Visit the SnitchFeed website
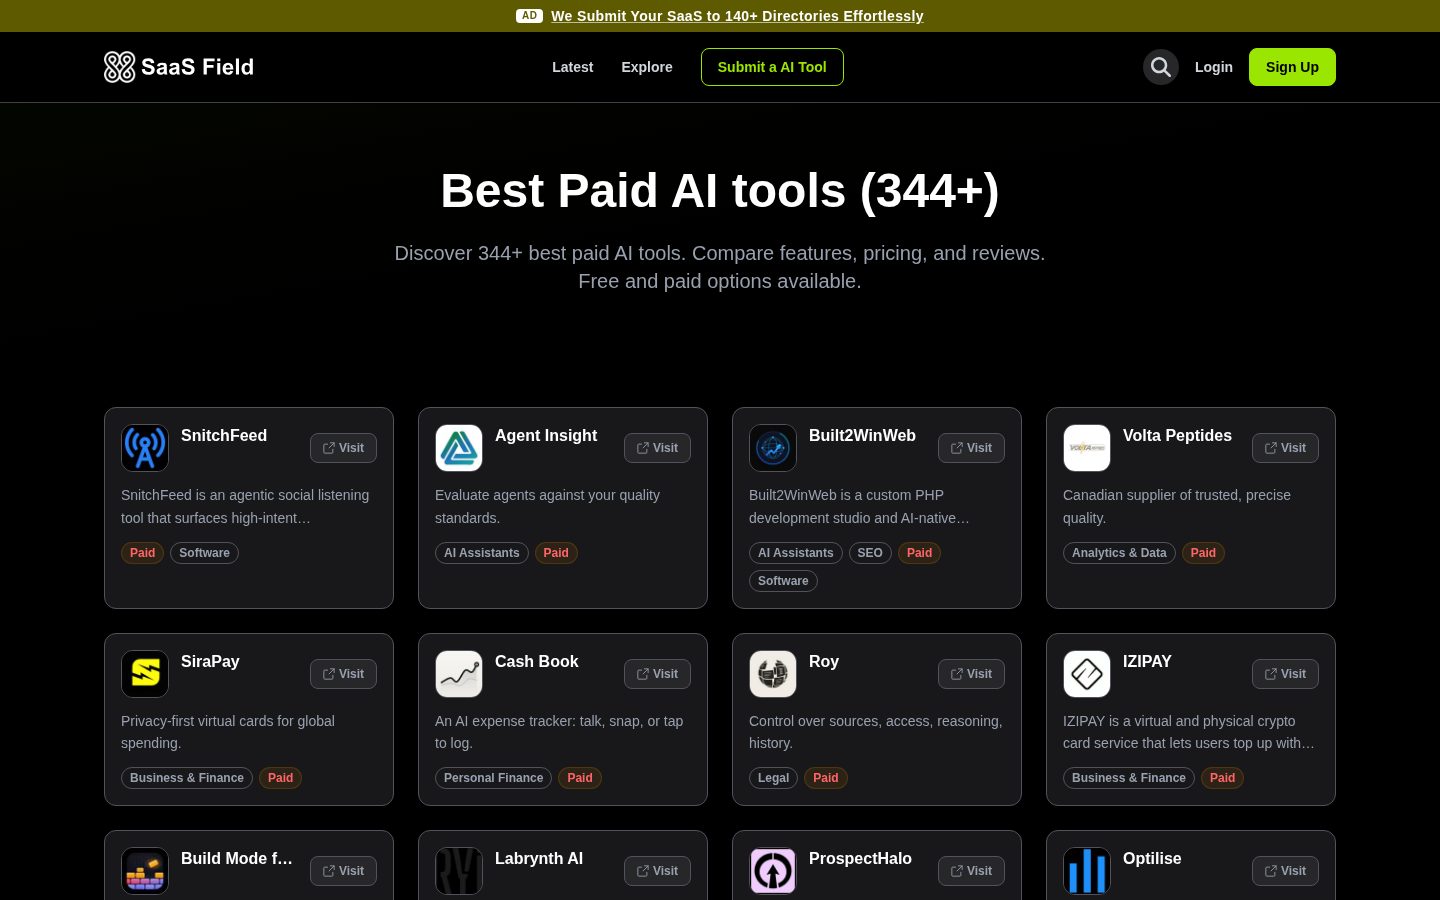The image size is (1440, 900). [x=343, y=448]
